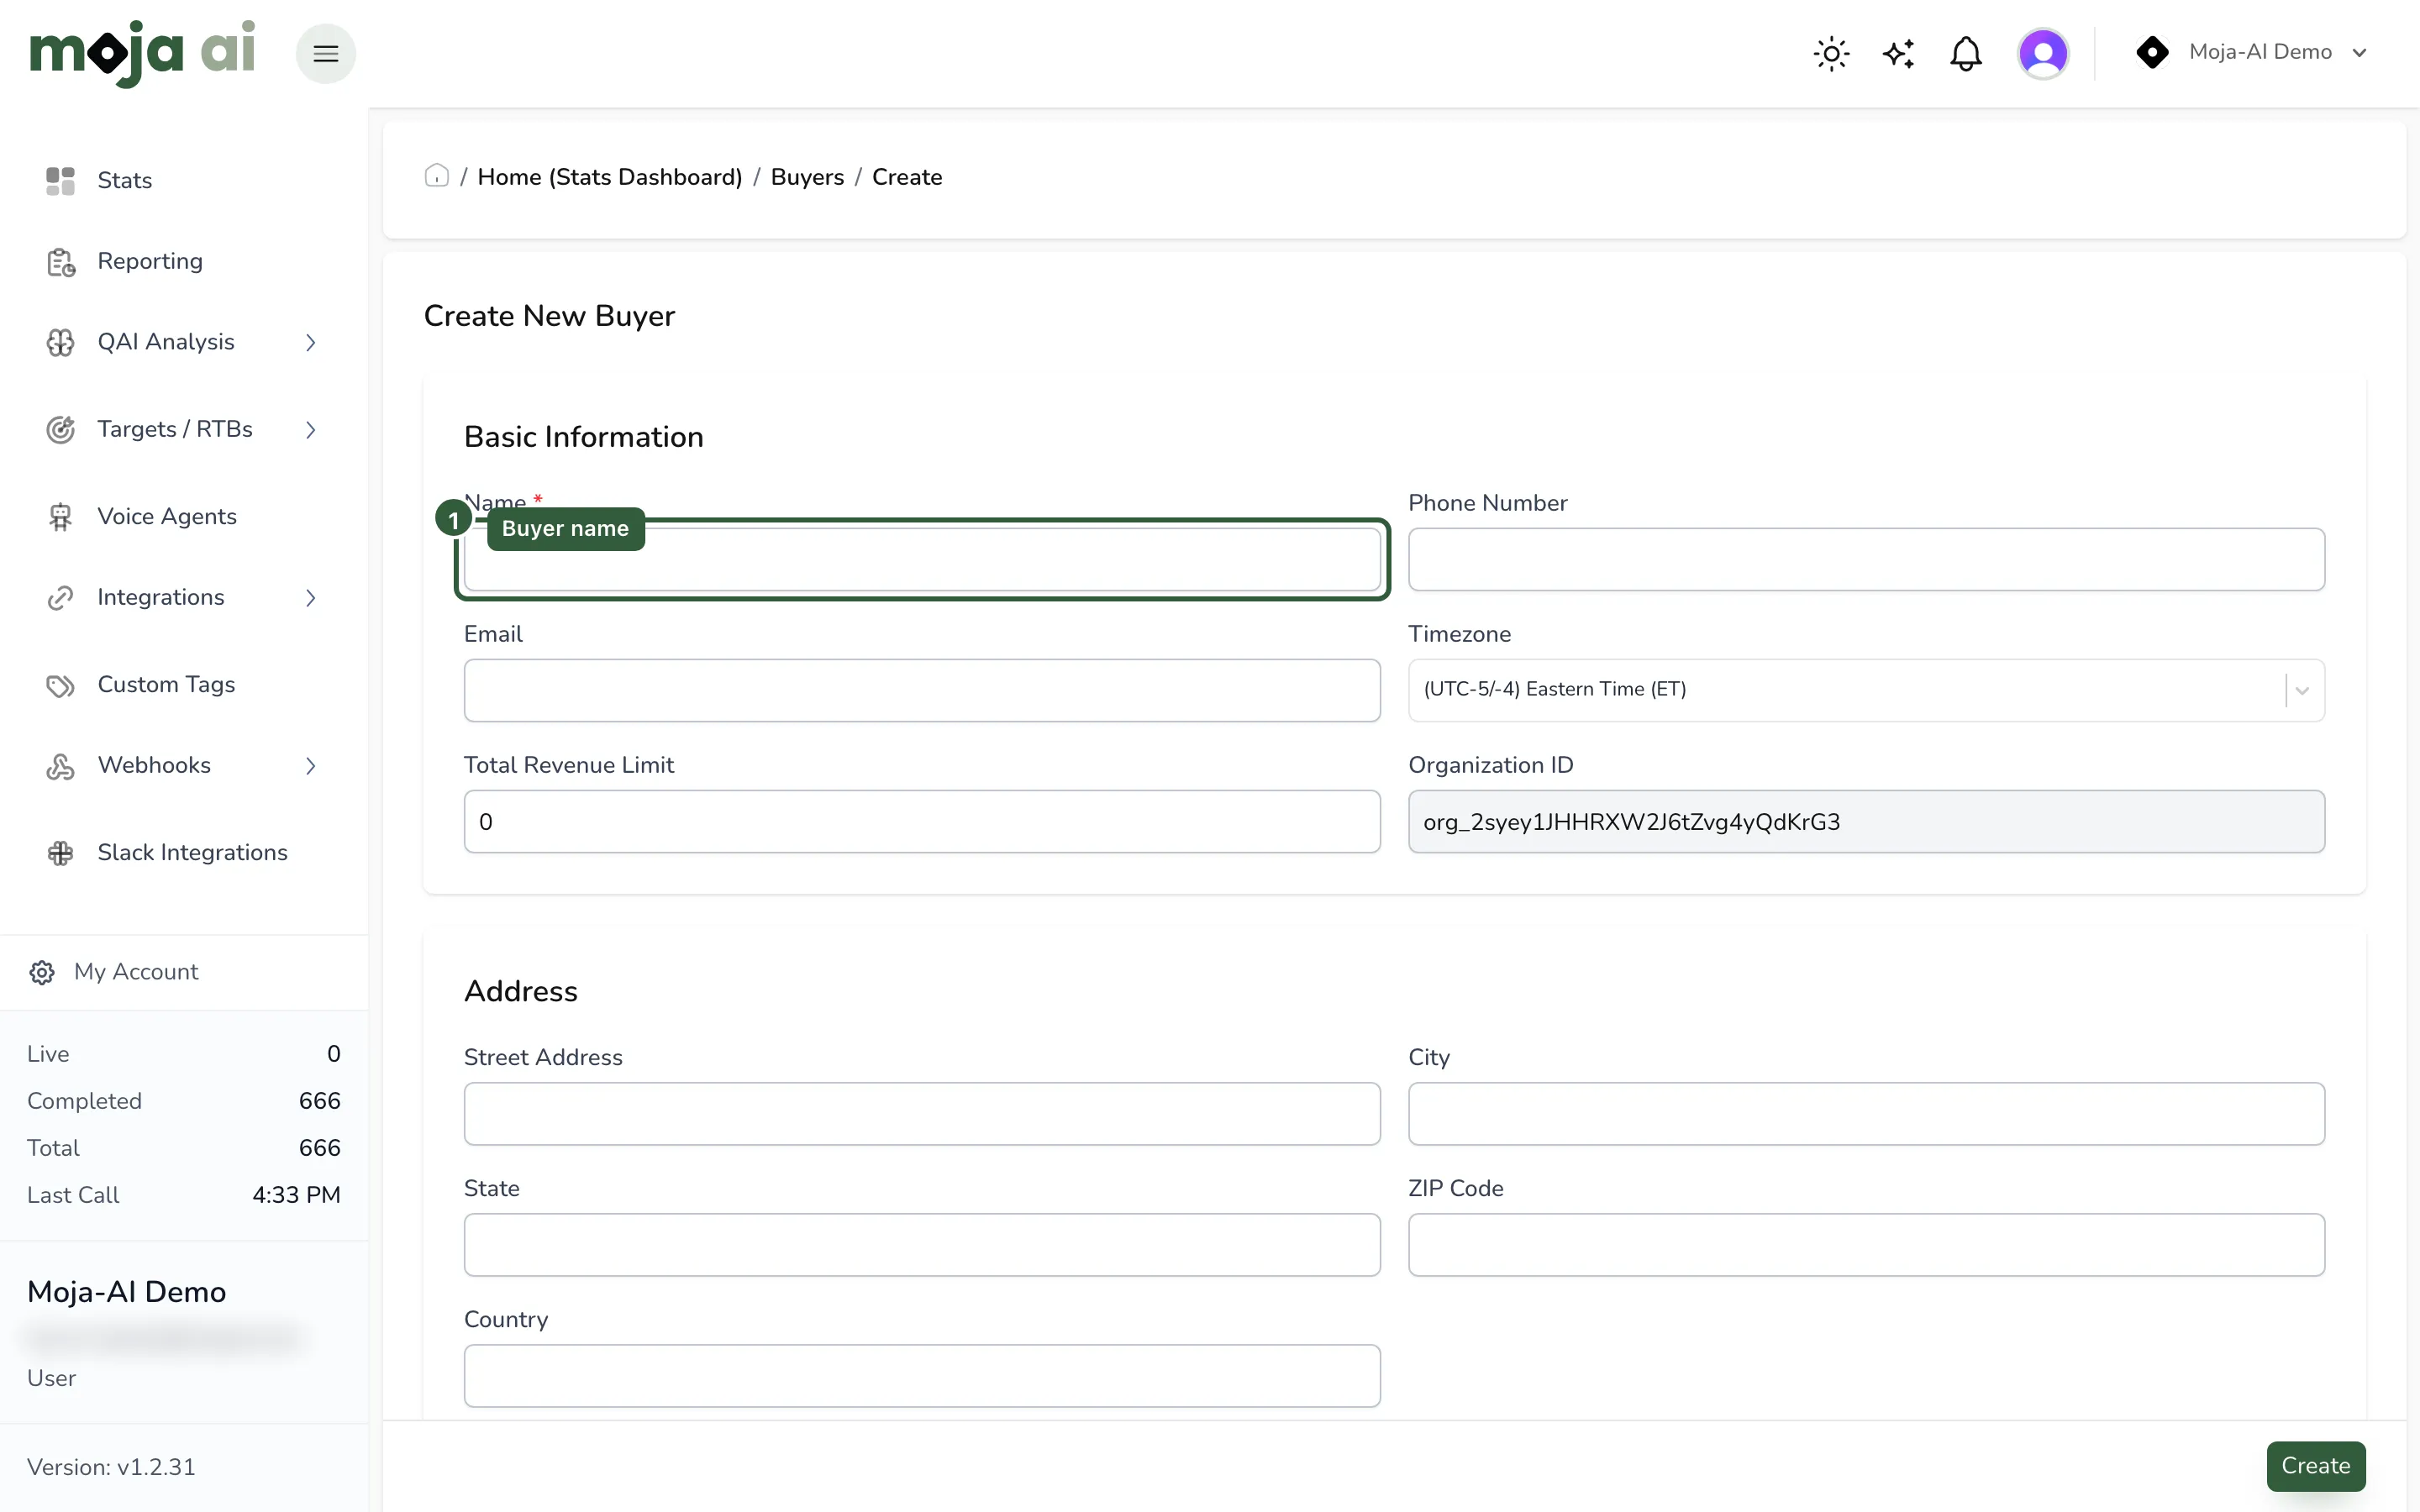Viewport: 2420px width, 1512px height.
Task: Click the Version: v1.2.31 text
Action: 111,1467
